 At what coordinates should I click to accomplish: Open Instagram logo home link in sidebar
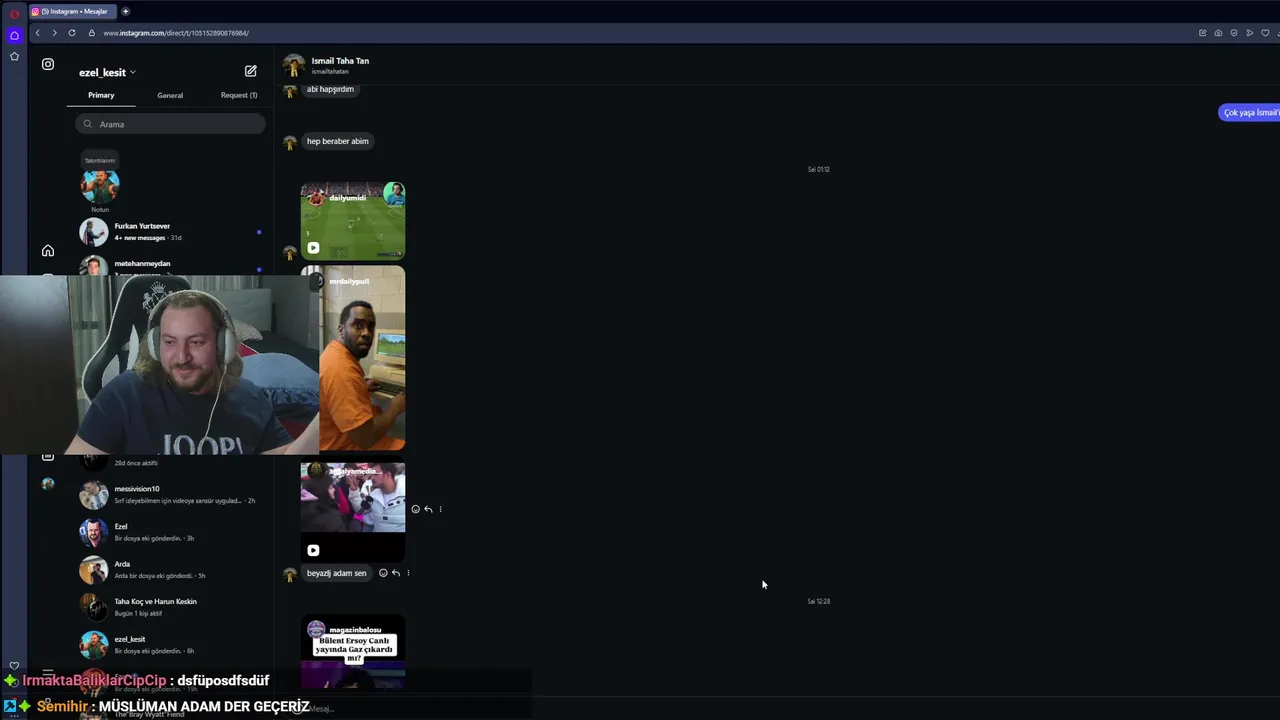[x=48, y=64]
